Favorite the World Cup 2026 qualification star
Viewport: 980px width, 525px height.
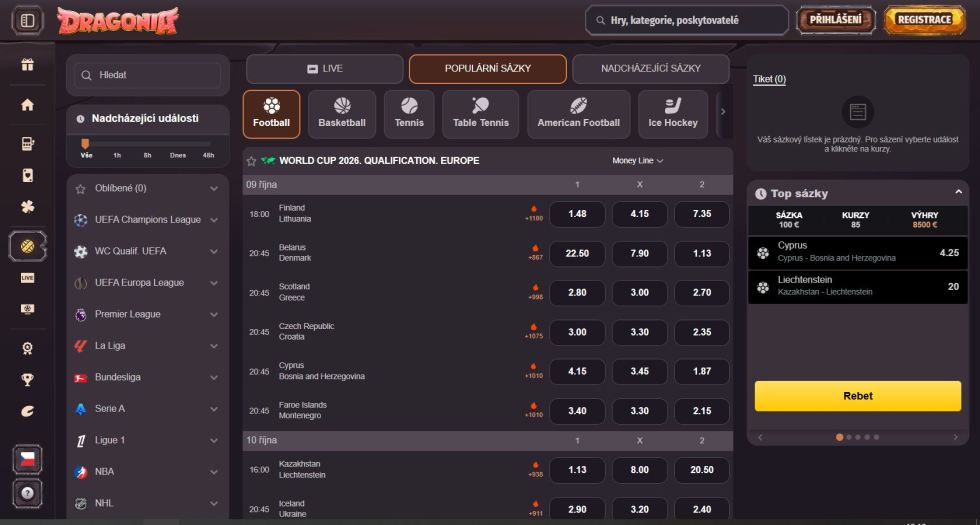(251, 160)
